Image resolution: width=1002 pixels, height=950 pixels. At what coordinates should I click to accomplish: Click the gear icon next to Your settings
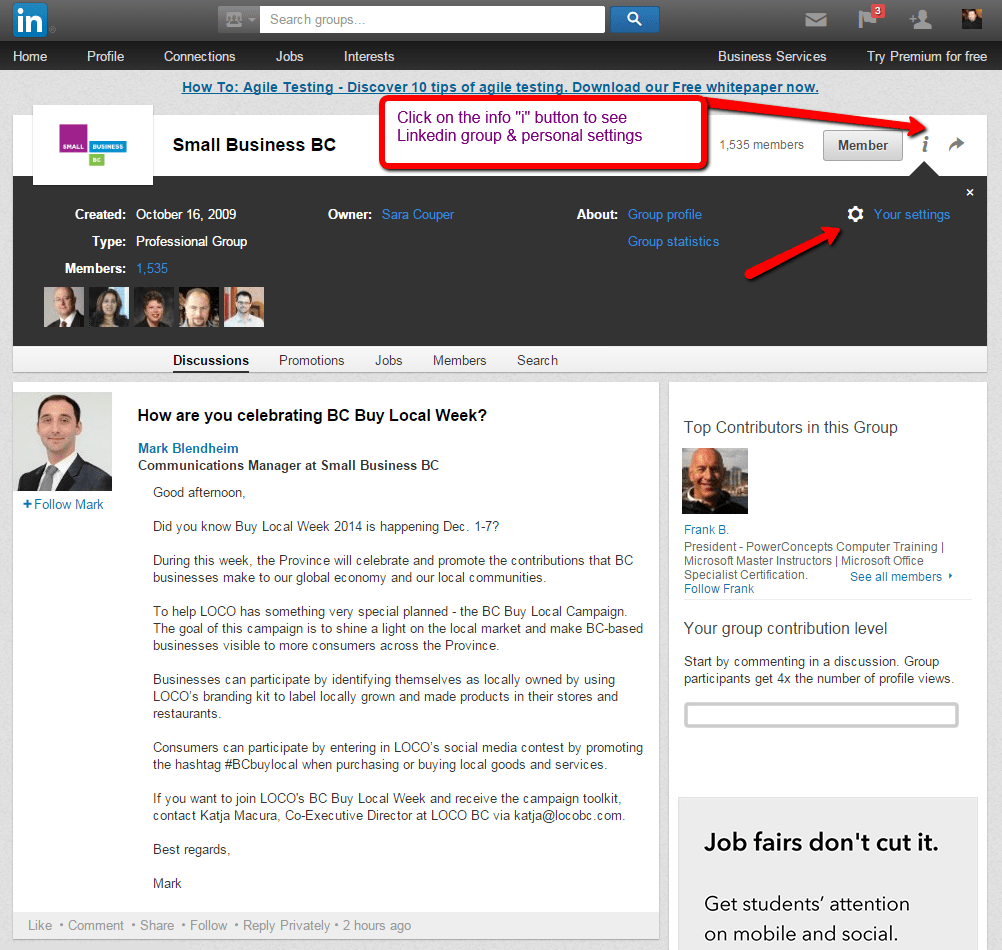tap(855, 214)
